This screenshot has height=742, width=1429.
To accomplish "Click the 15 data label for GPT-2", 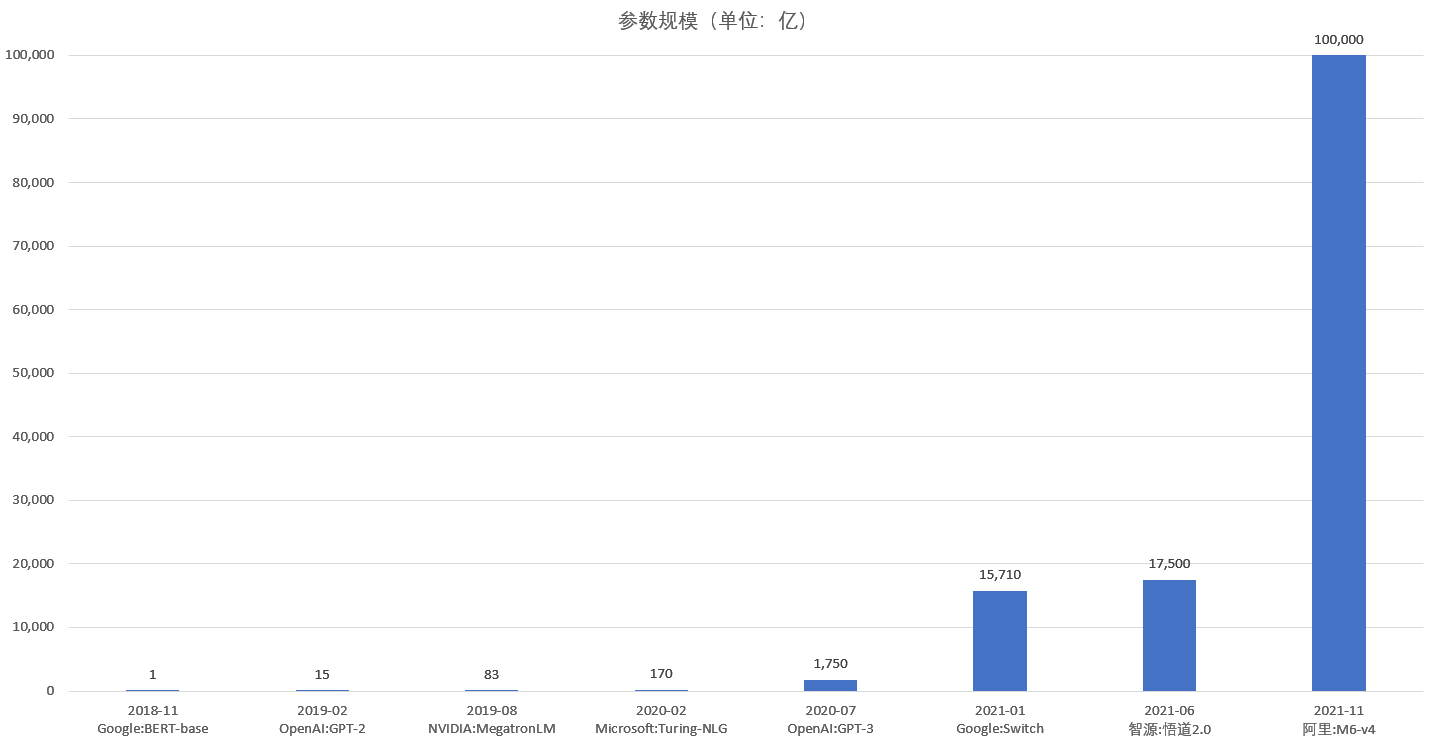I will 322,675.
